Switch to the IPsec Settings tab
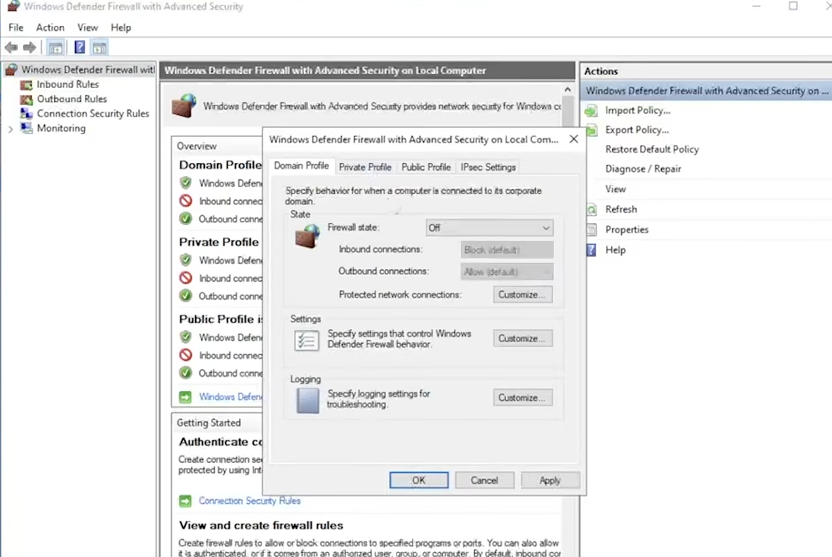832x557 pixels. click(488, 167)
